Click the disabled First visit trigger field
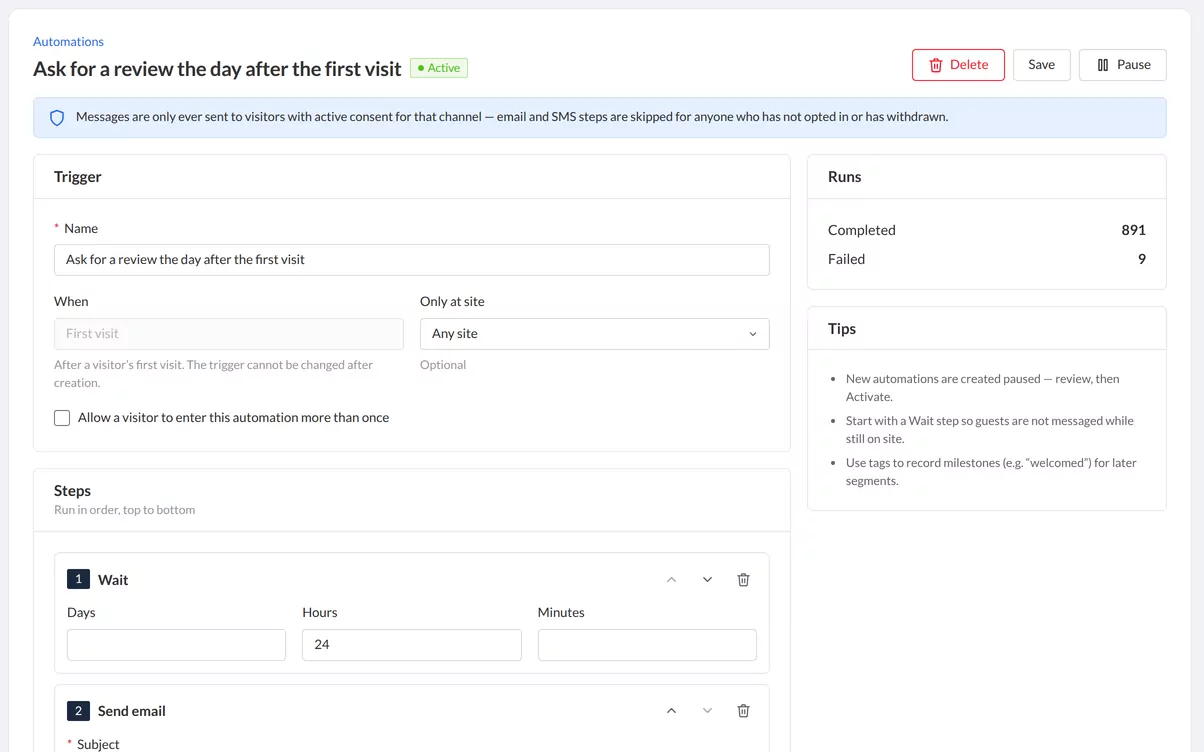 click(228, 334)
